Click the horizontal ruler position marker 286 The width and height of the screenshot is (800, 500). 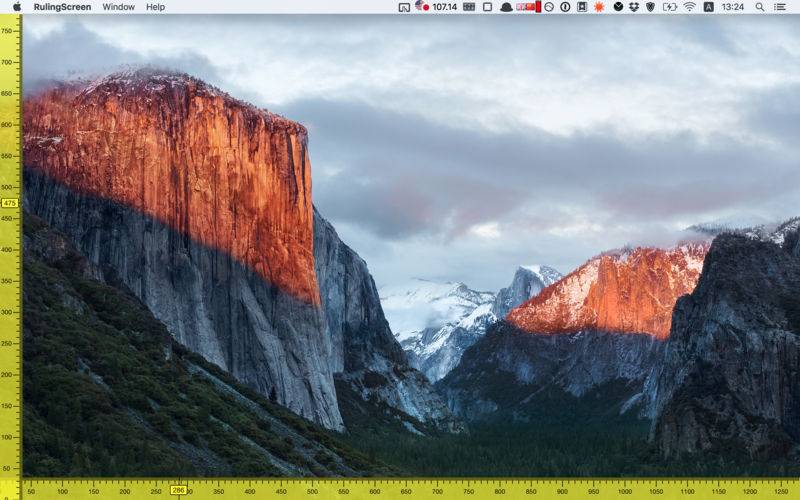tap(179, 490)
